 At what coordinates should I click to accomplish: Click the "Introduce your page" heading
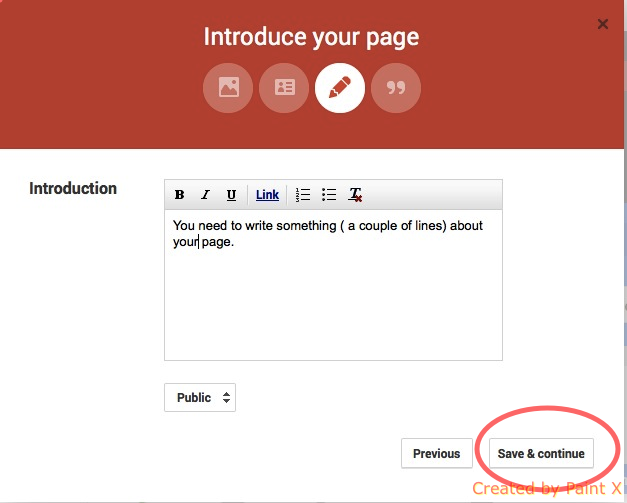point(311,38)
